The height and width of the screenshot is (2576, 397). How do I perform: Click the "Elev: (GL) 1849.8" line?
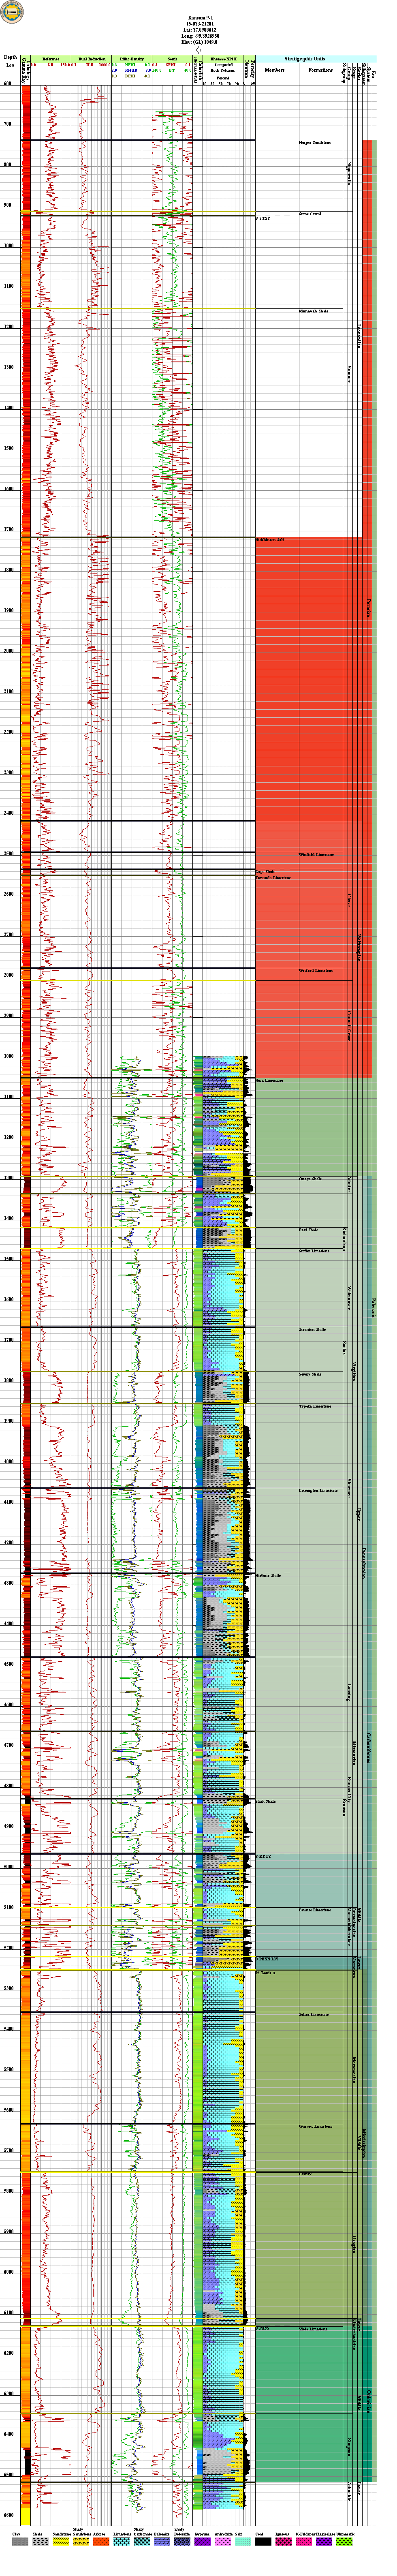pyautogui.click(x=199, y=42)
